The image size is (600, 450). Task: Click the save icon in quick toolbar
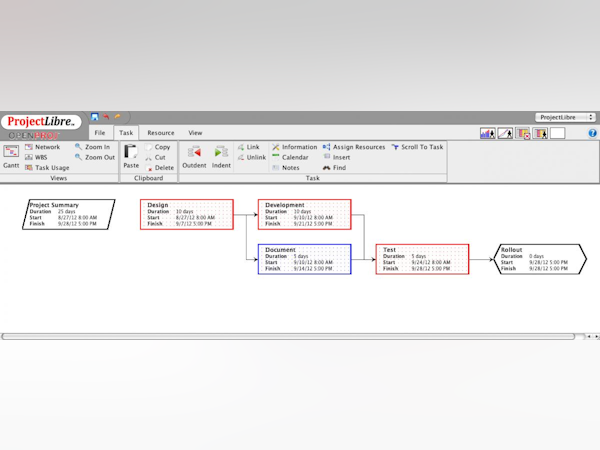[95, 117]
